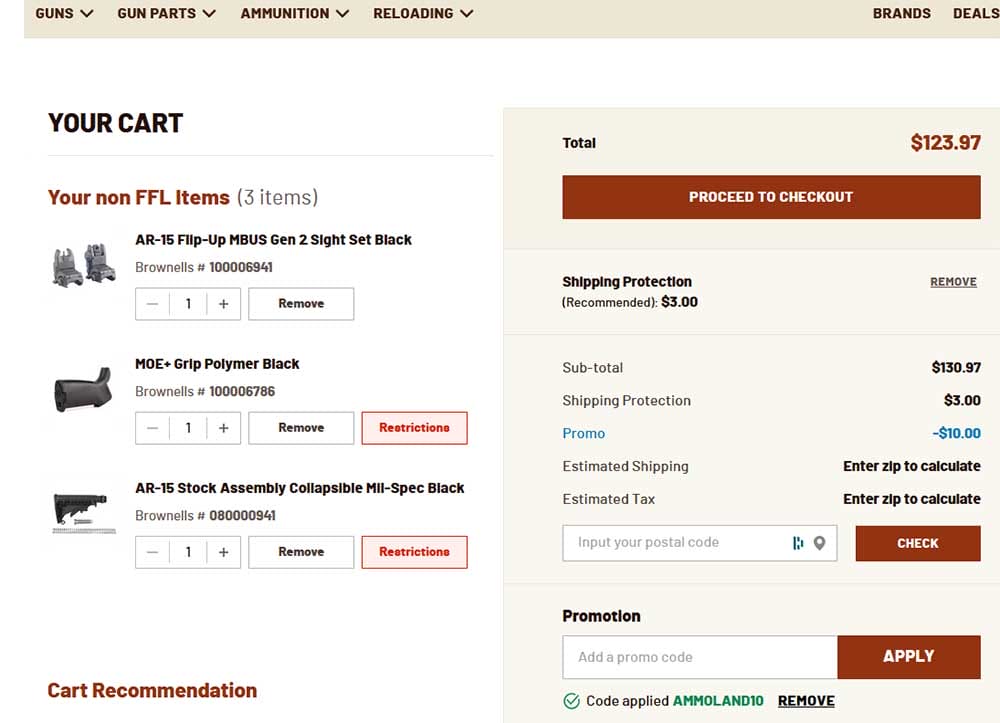Open the Reloading navigation menu

pyautogui.click(x=423, y=14)
